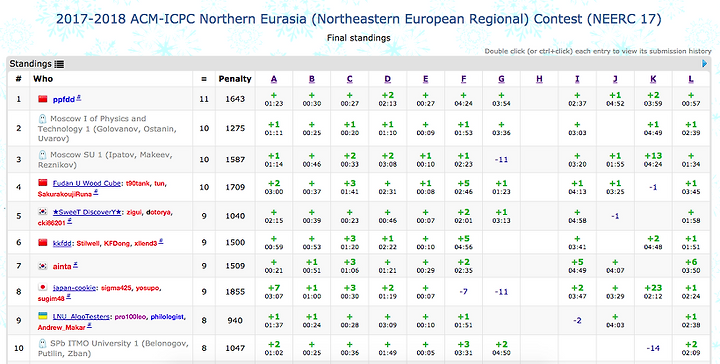Image resolution: width=720 pixels, height=364 pixels.
Task: Select japan-cookie's +23 entry for problem K
Action: click(653, 288)
